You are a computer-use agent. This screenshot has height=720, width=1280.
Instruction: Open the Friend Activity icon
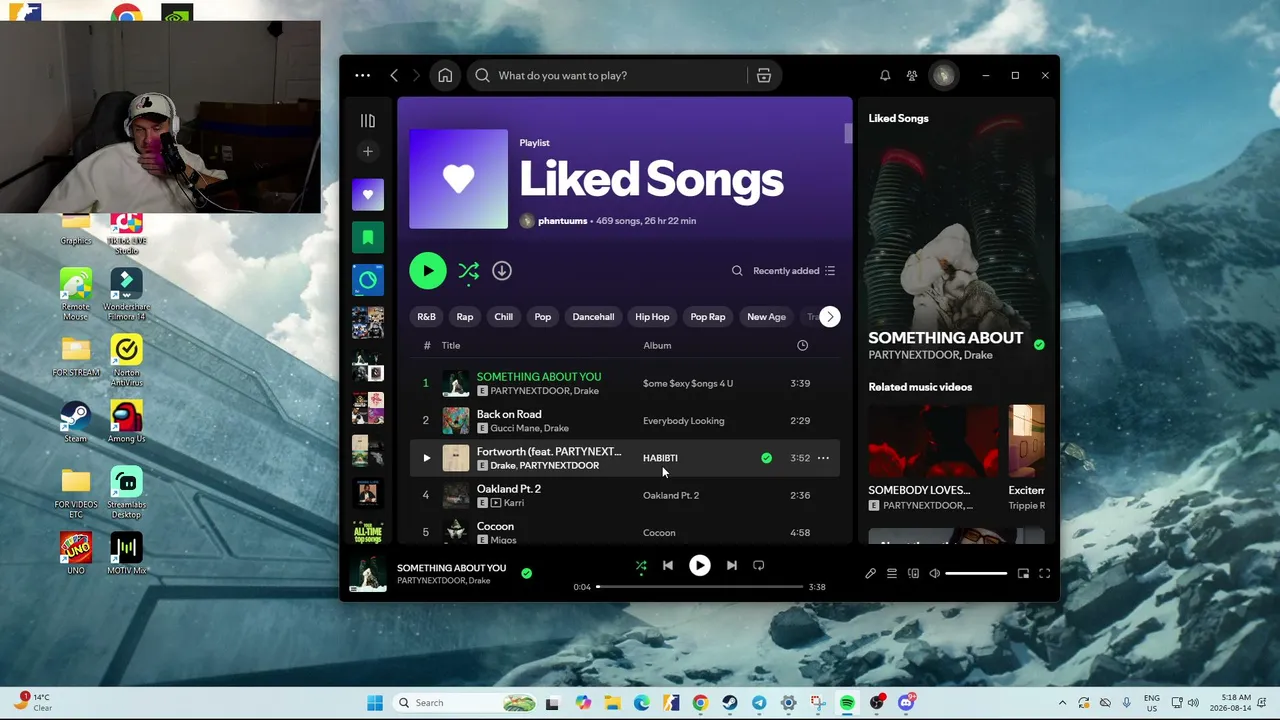click(912, 75)
